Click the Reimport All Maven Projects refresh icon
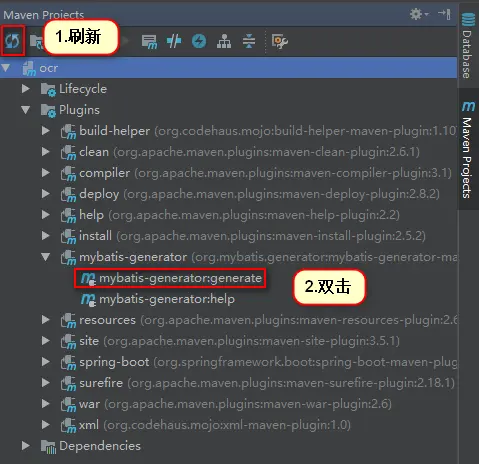Image resolution: width=479 pixels, height=464 pixels. (x=13, y=41)
